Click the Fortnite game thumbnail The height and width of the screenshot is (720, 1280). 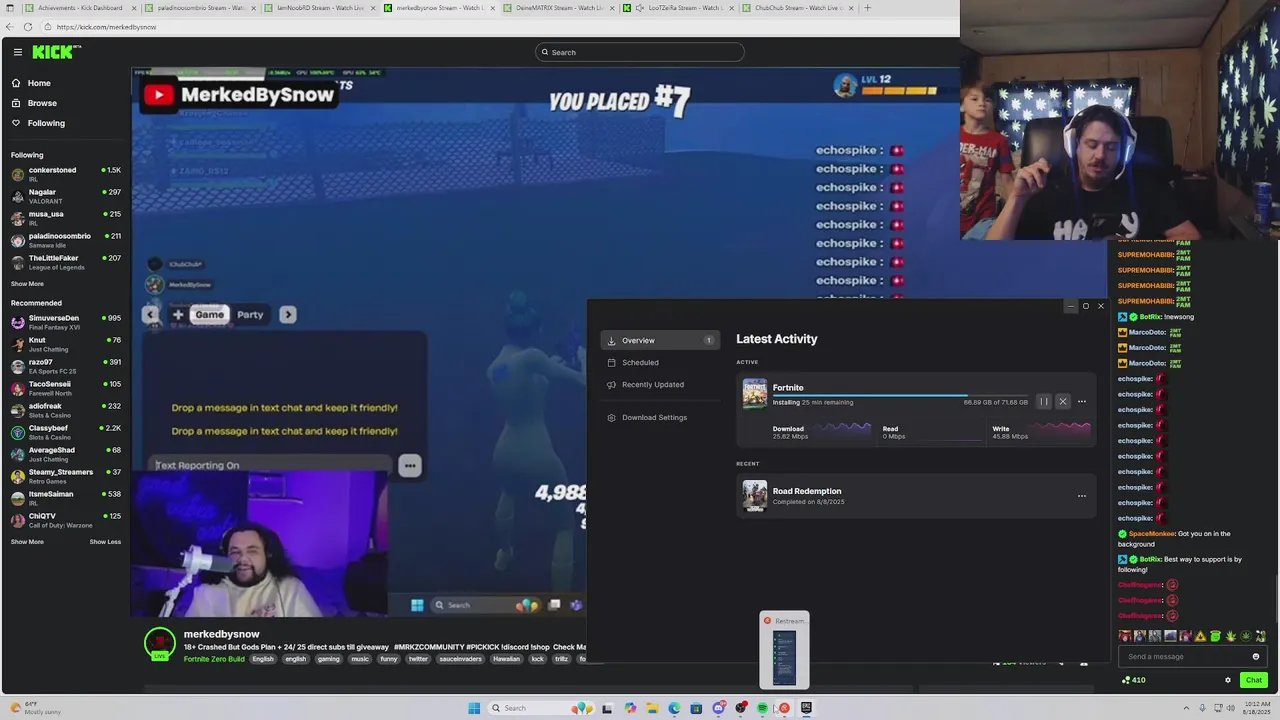pos(755,394)
